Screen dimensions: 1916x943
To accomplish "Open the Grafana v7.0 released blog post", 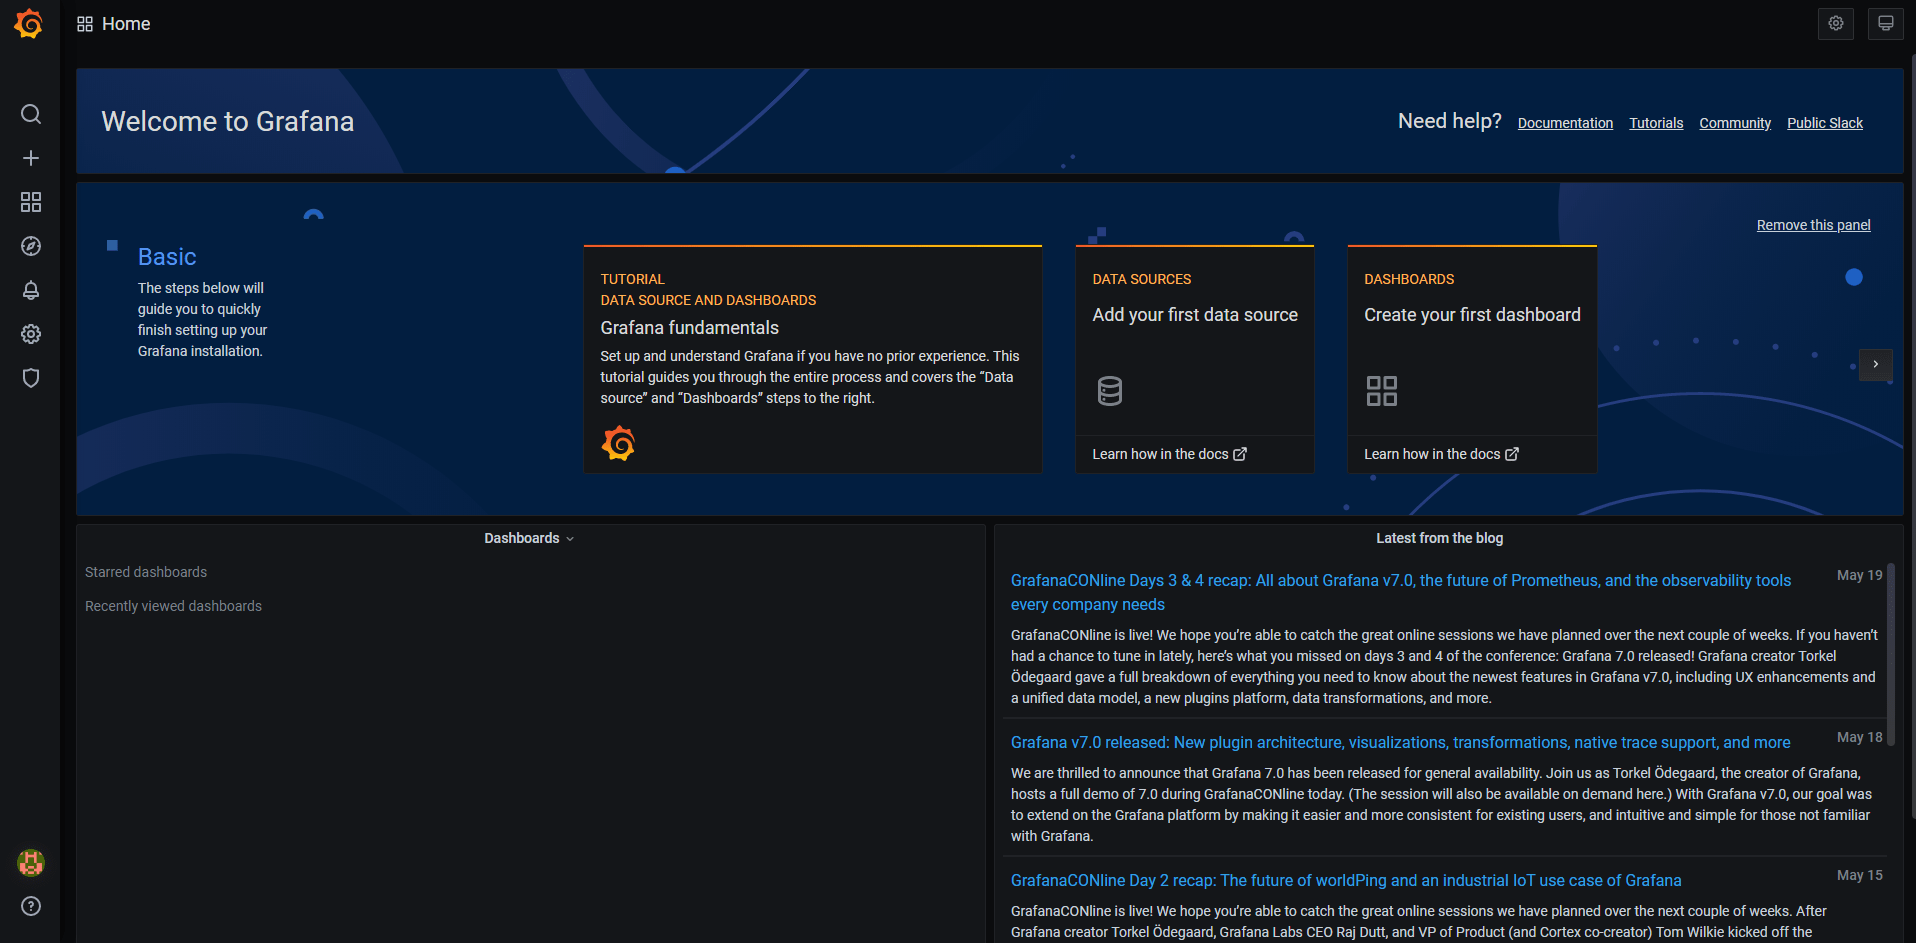I will tap(1400, 742).
